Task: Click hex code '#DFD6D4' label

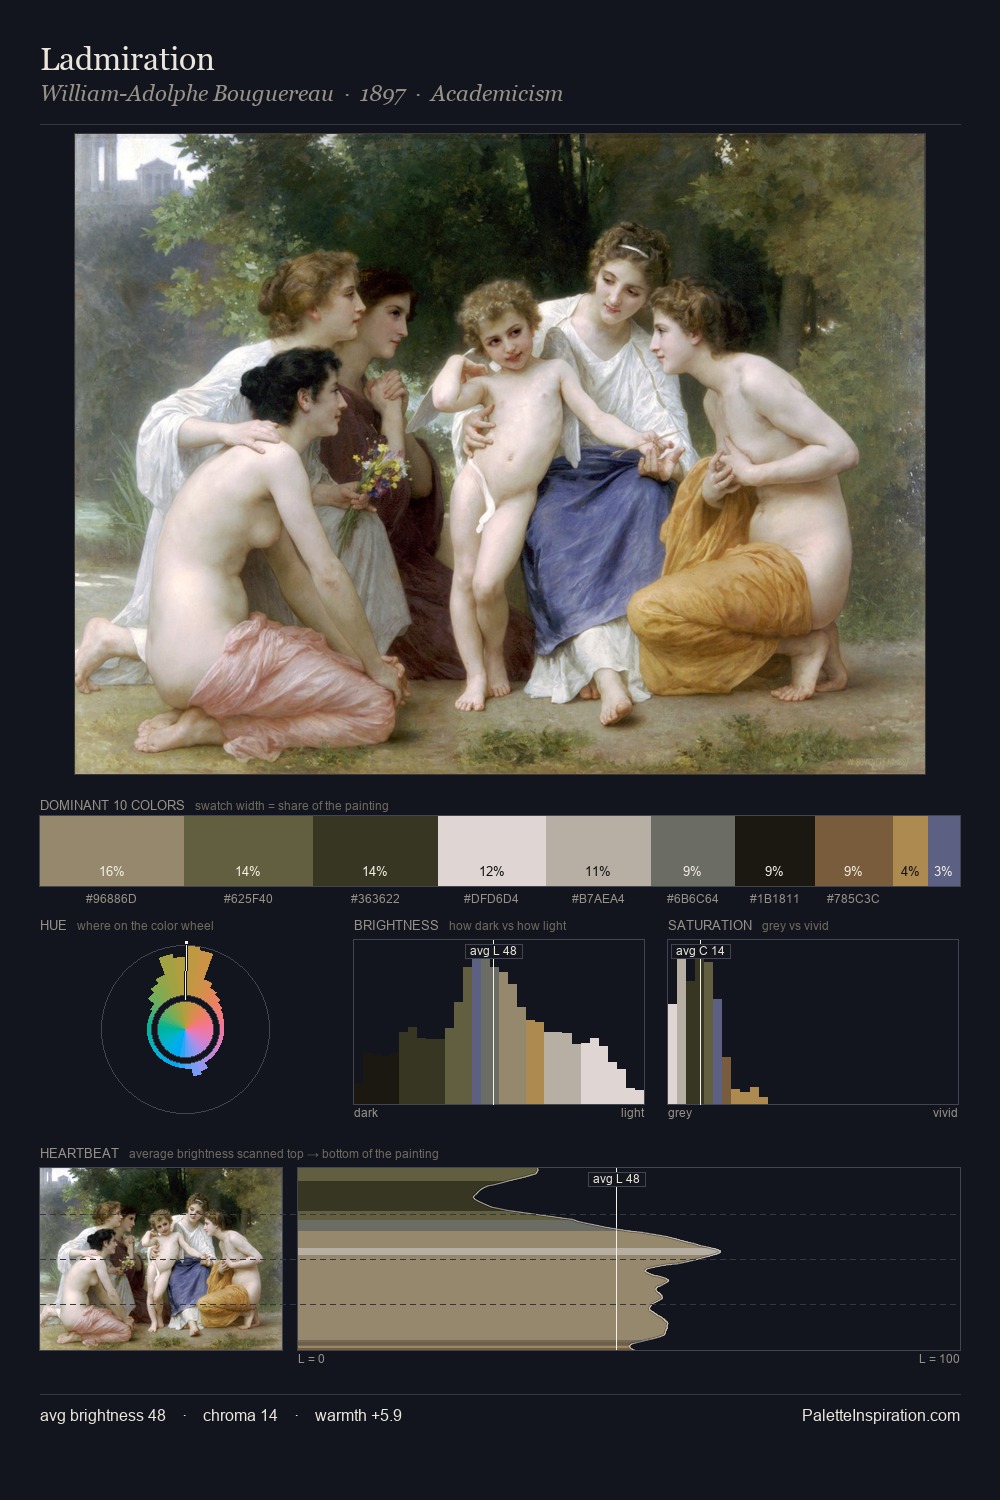Action: click(x=491, y=898)
